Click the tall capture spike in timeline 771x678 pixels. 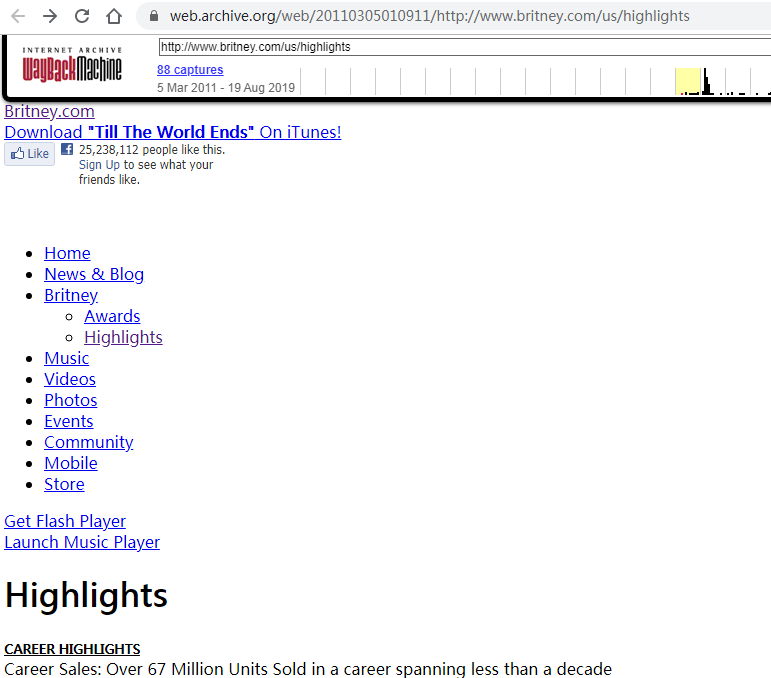click(x=706, y=81)
